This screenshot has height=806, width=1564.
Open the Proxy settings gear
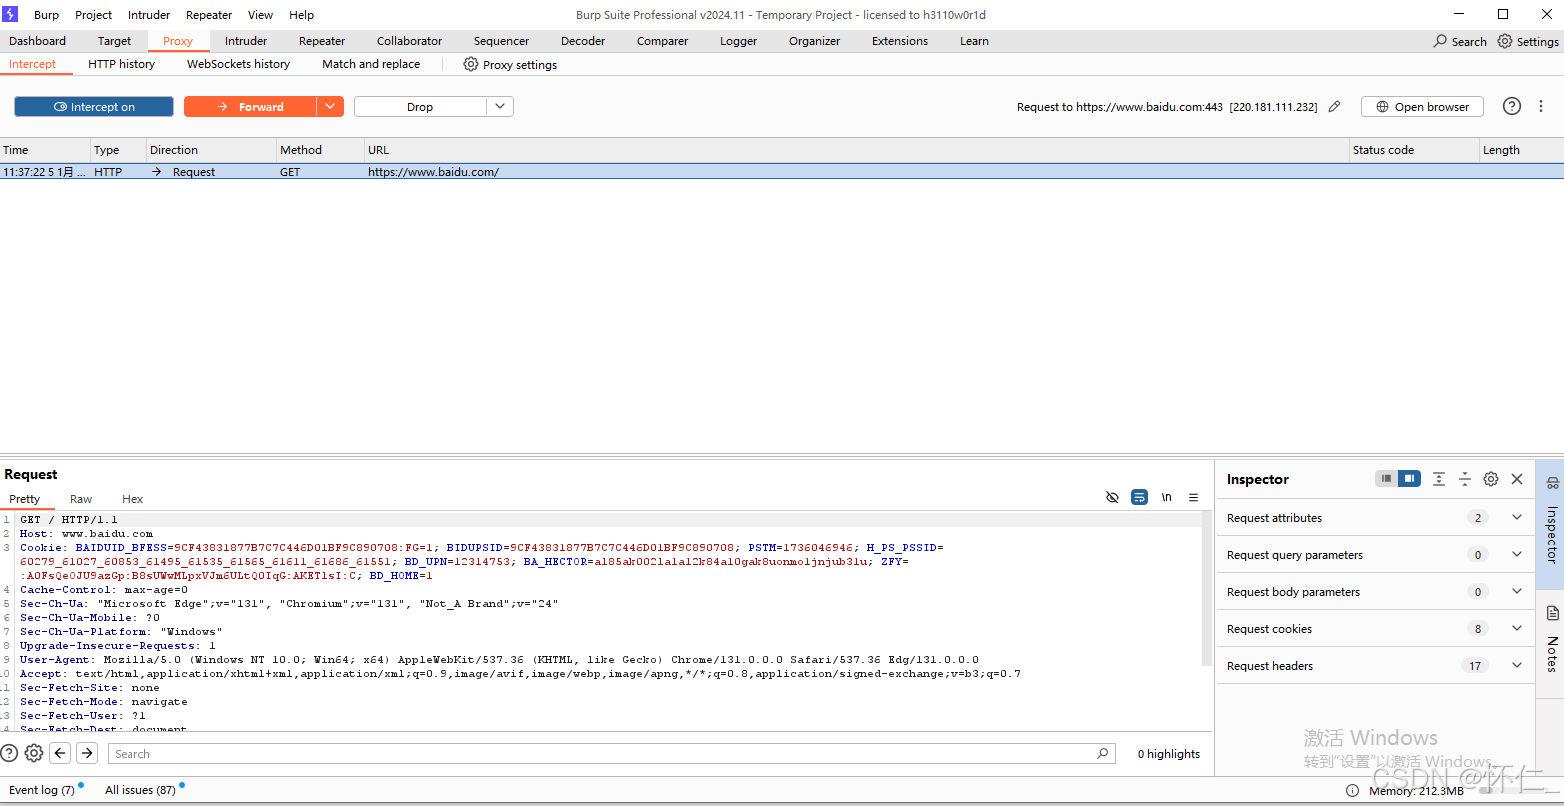[x=470, y=64]
